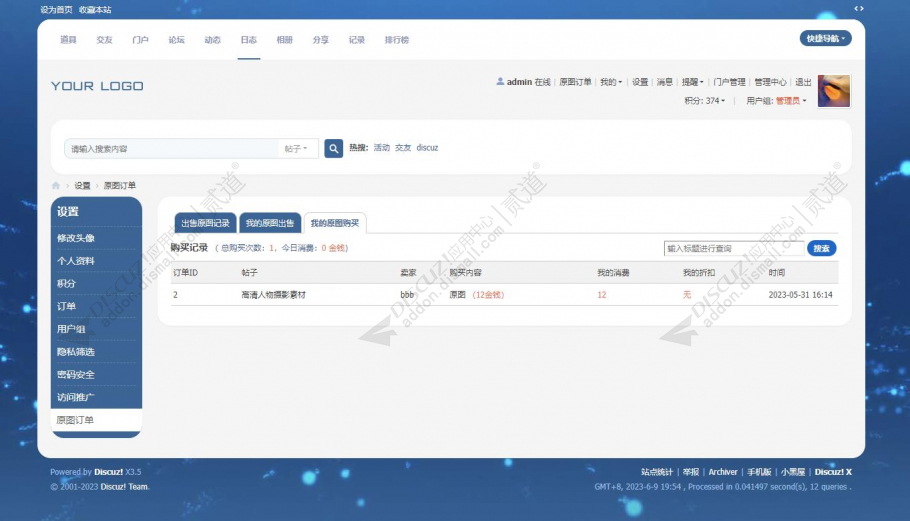Select 原图订单 in the settings sidebar
The image size is (910, 521).
pos(96,420)
